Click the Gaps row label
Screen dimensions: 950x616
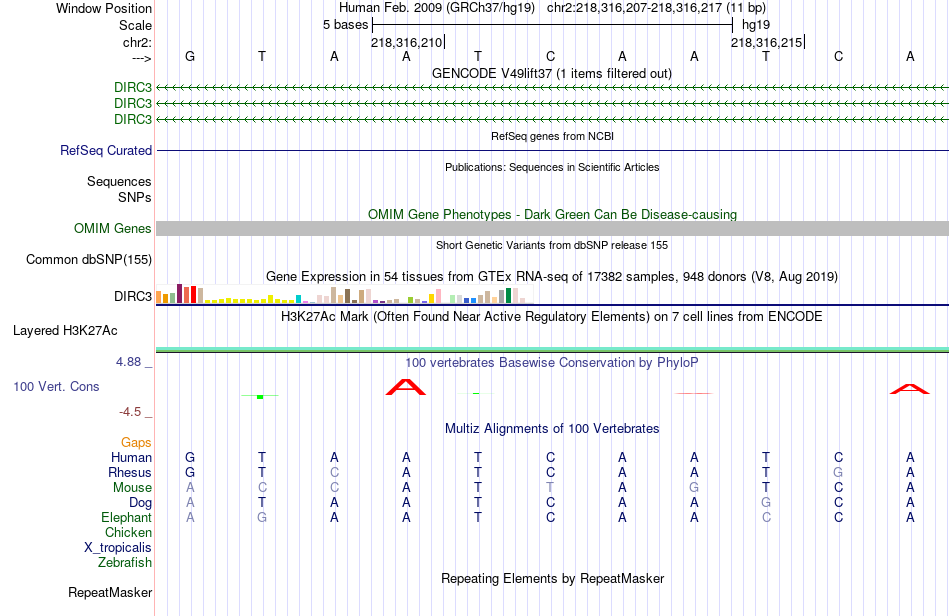click(136, 443)
